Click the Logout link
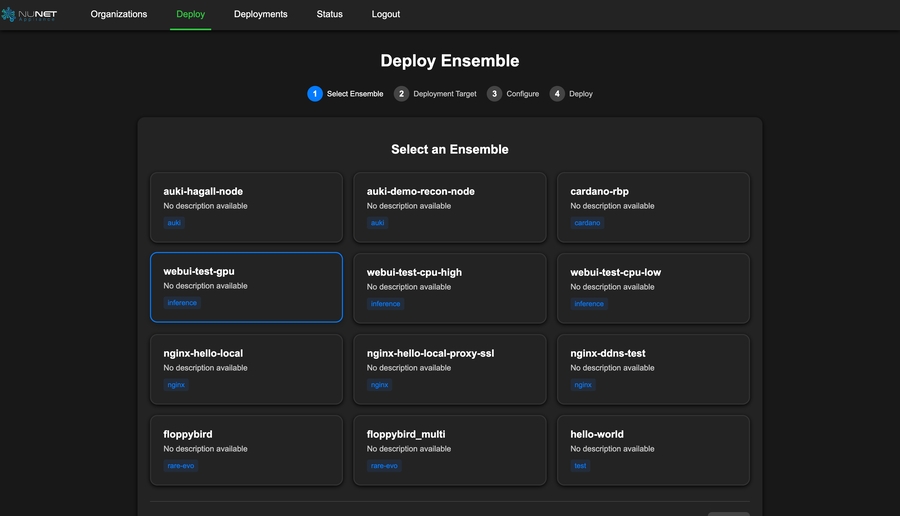 pyautogui.click(x=385, y=14)
